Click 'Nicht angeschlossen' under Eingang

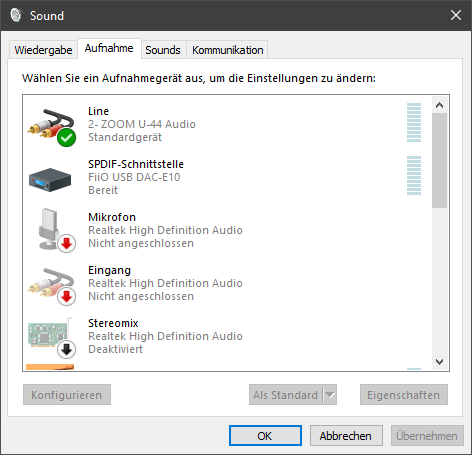(x=141, y=296)
